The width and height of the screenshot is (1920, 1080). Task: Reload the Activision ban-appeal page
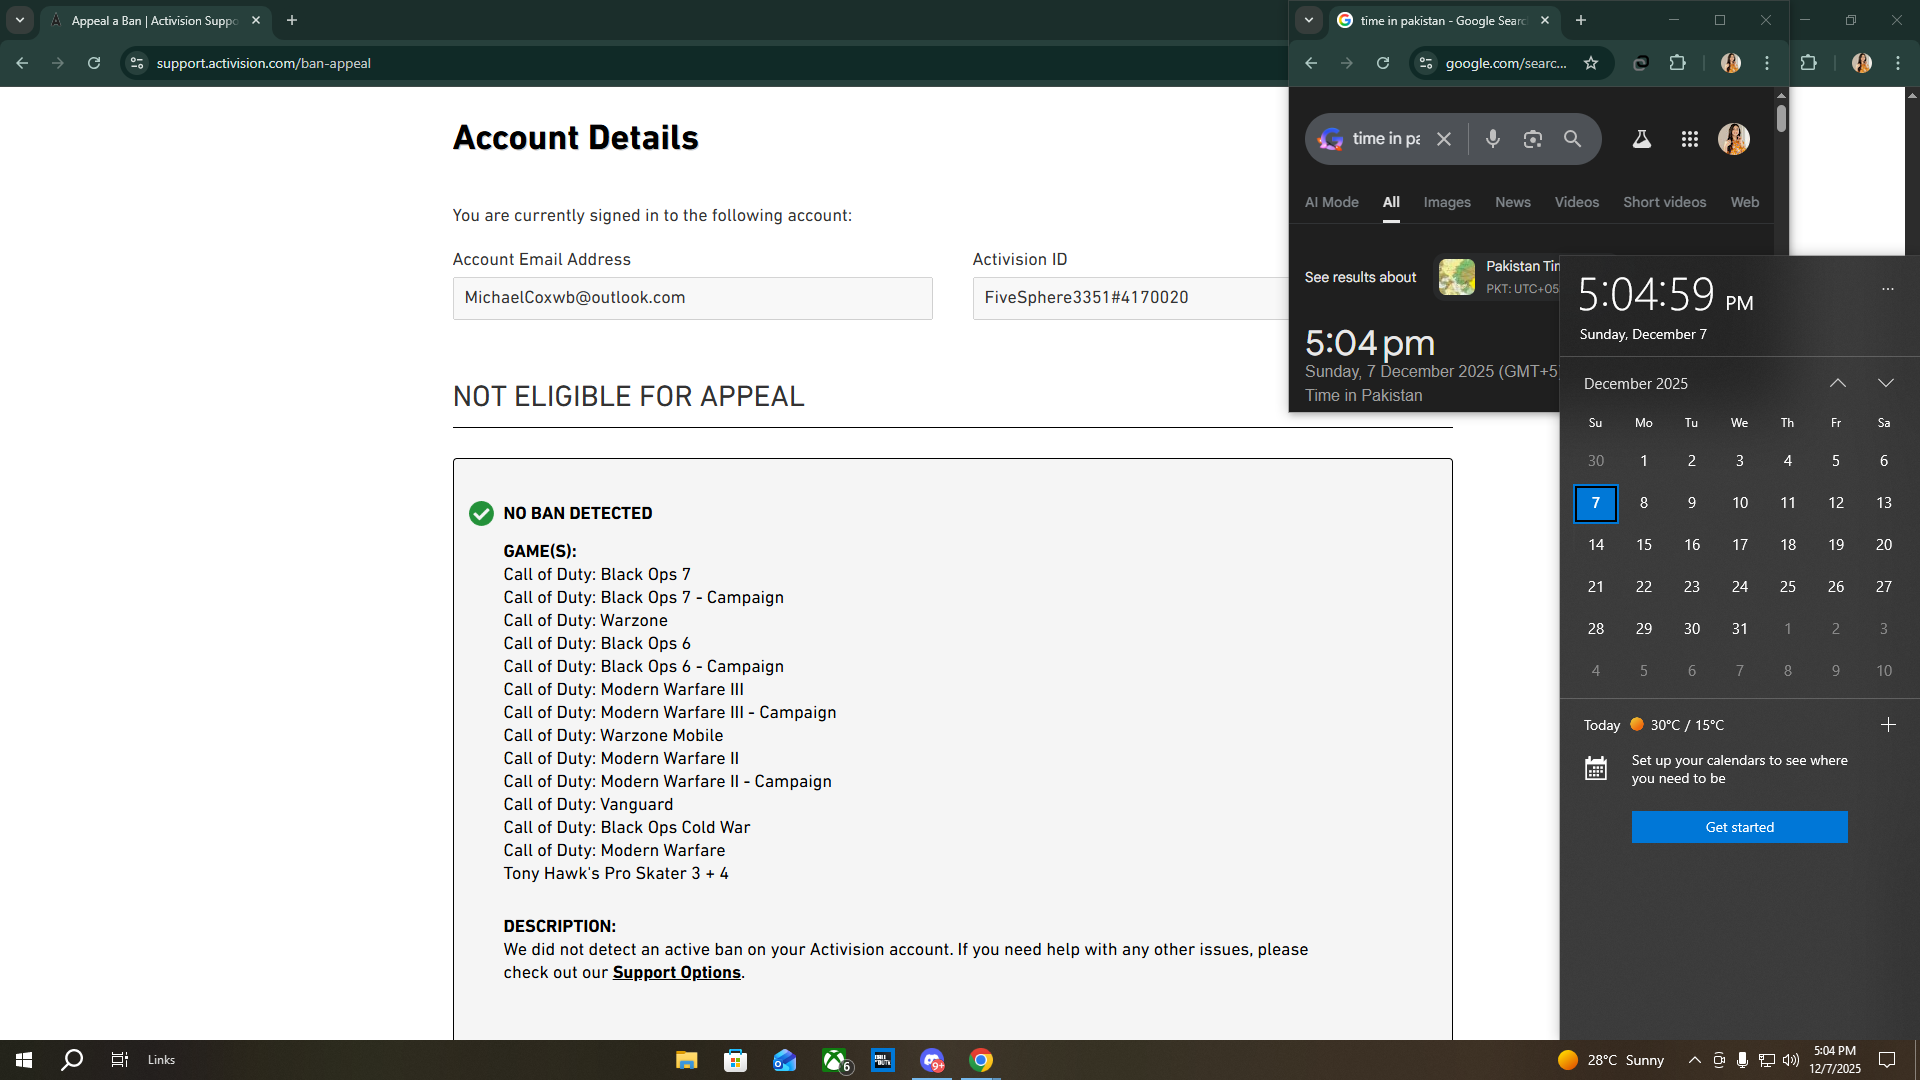(x=94, y=63)
